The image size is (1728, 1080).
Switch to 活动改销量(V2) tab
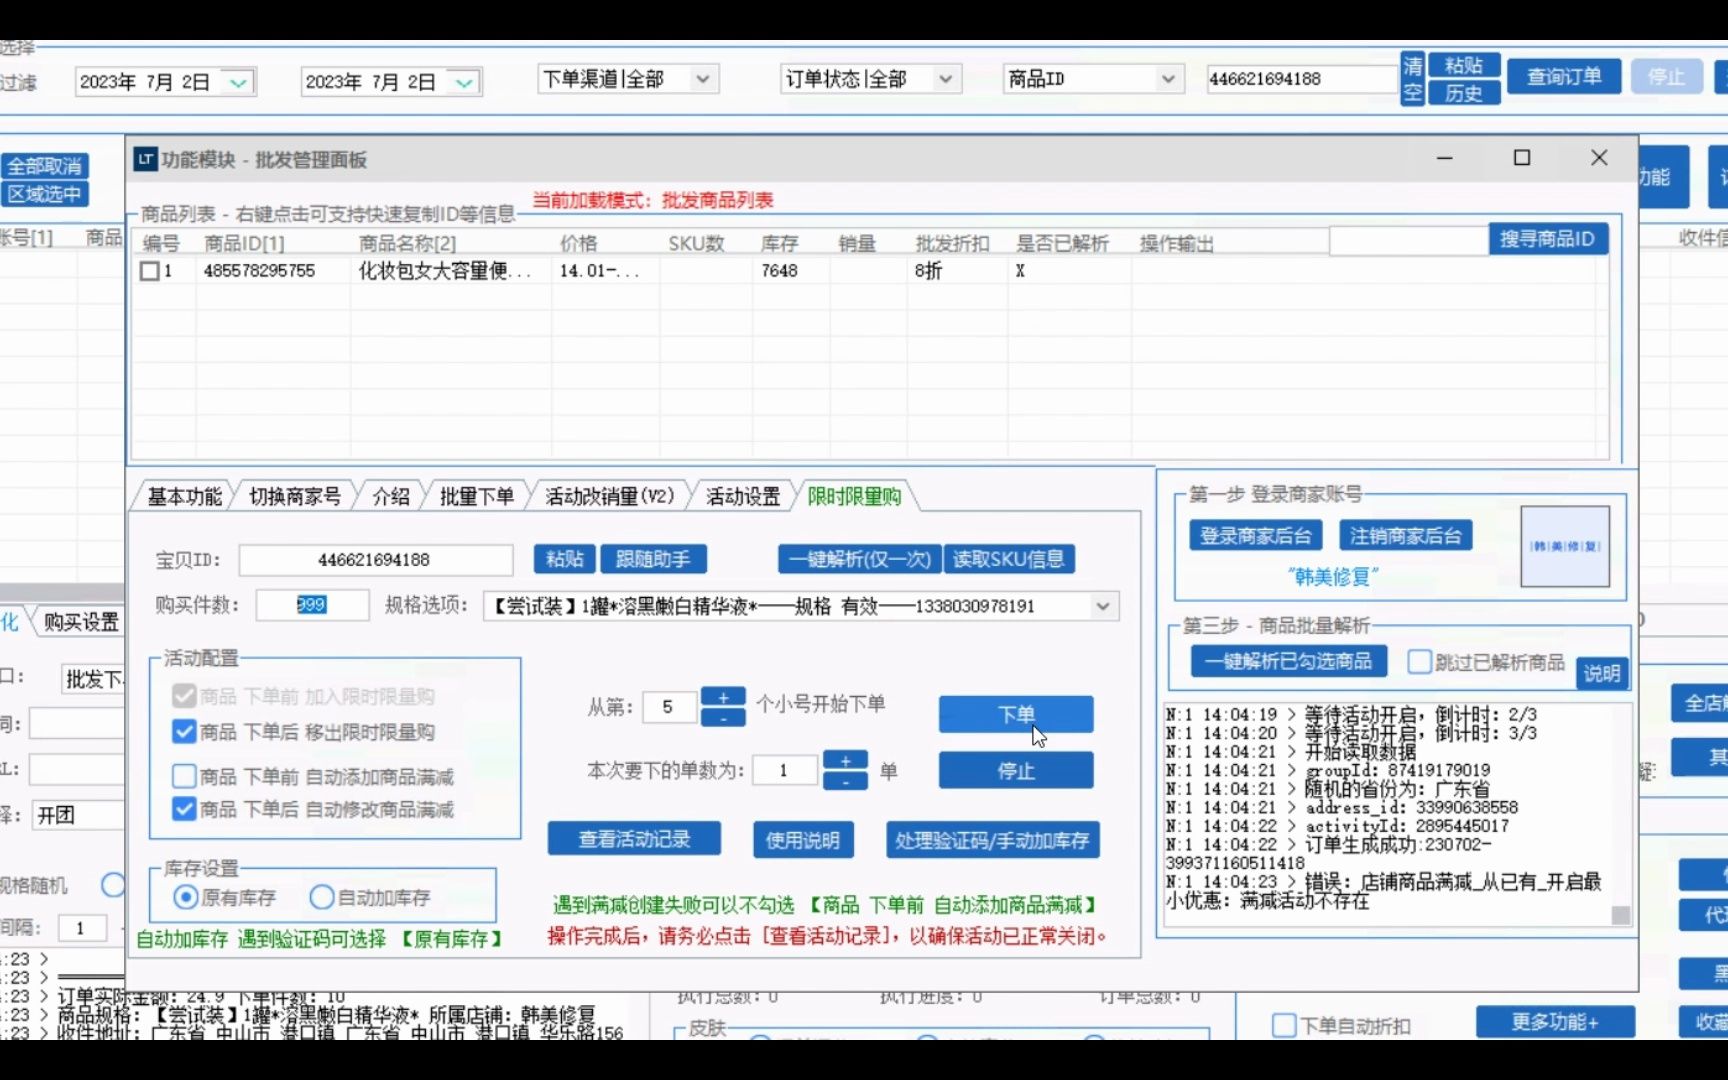(x=610, y=496)
